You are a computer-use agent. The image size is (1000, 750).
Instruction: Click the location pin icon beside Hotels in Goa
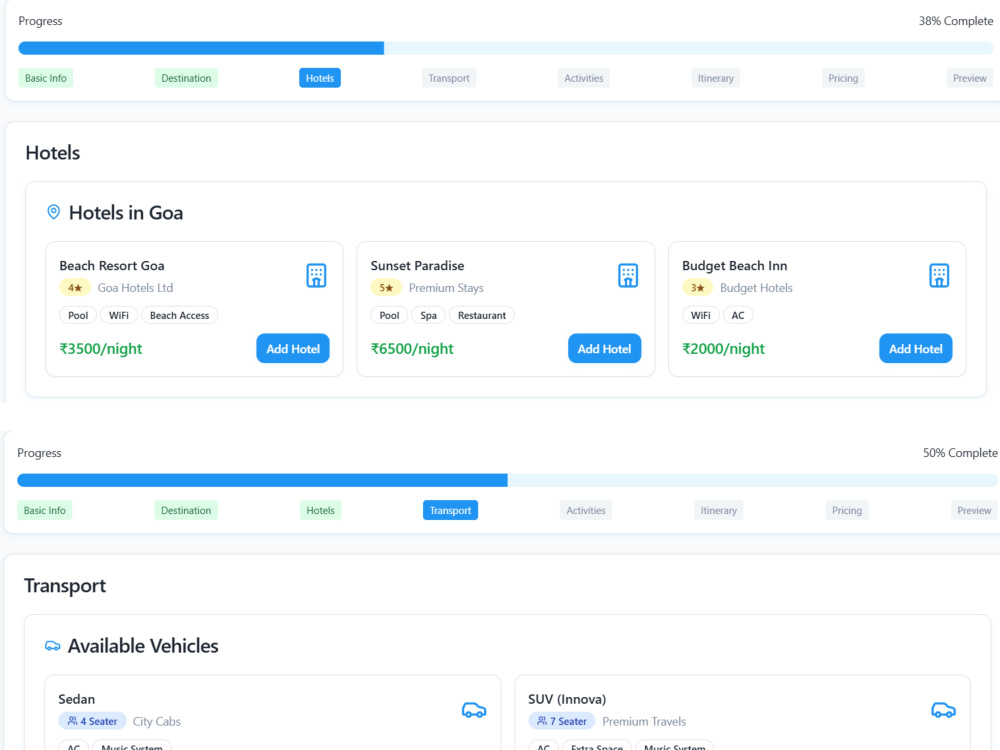click(54, 212)
